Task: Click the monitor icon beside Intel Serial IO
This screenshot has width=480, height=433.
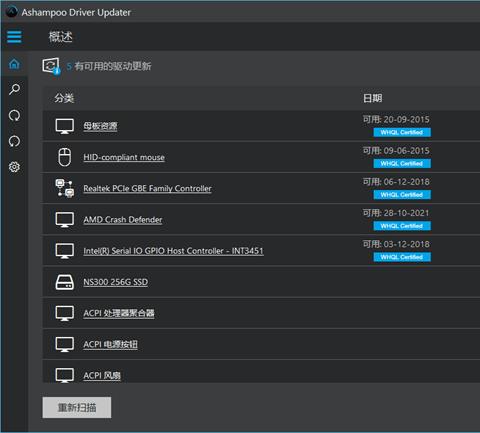Action: tap(65, 251)
